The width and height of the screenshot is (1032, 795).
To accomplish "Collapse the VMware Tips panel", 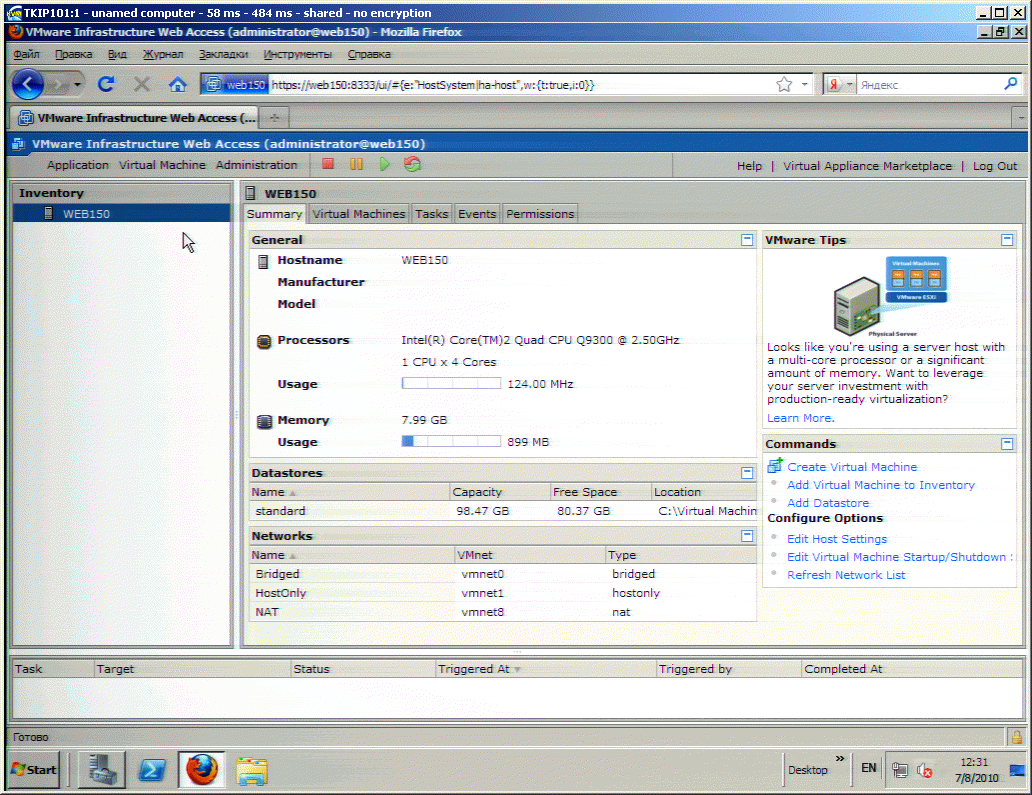I will pos(1006,240).
